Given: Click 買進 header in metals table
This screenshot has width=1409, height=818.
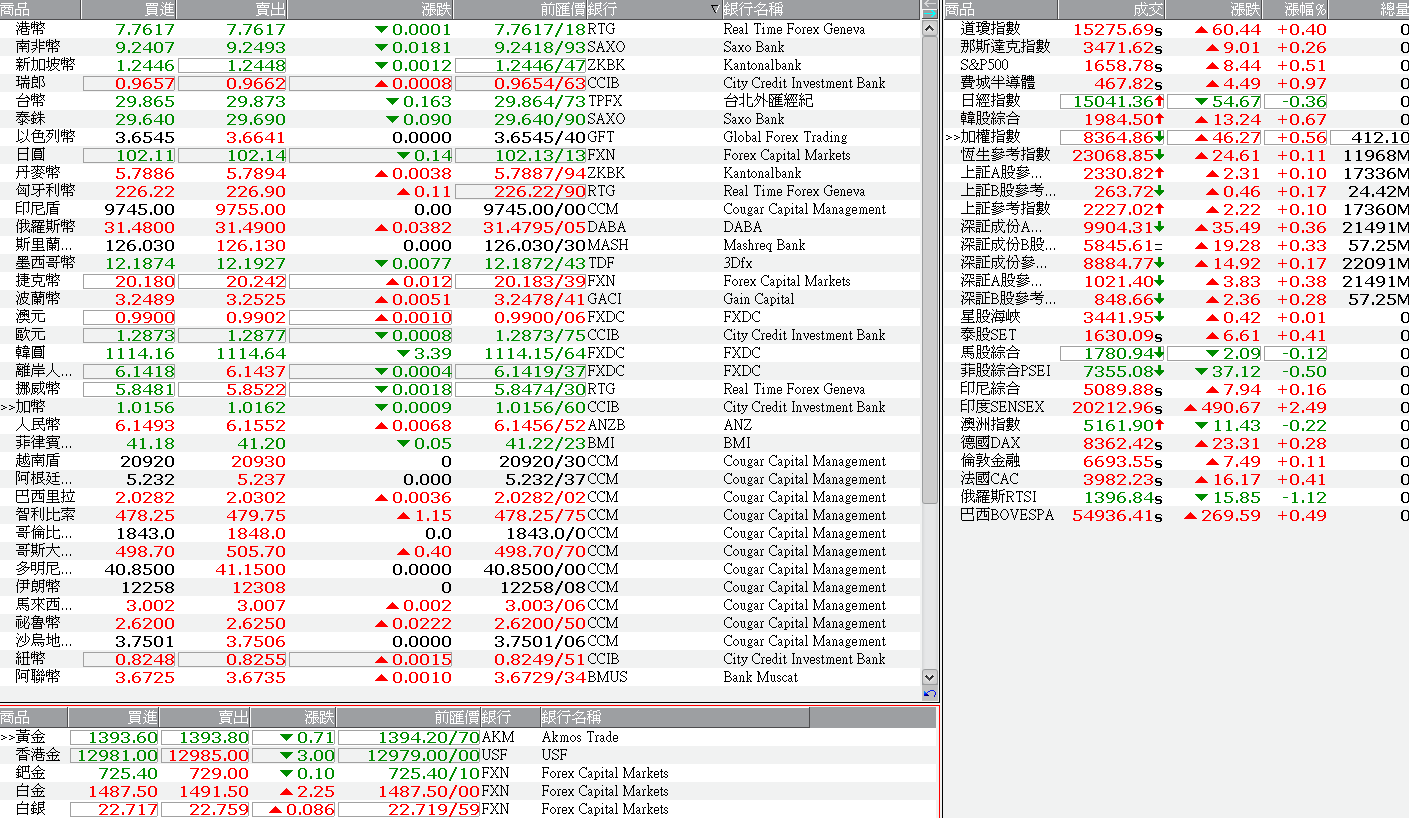Looking at the screenshot, I should [114, 717].
